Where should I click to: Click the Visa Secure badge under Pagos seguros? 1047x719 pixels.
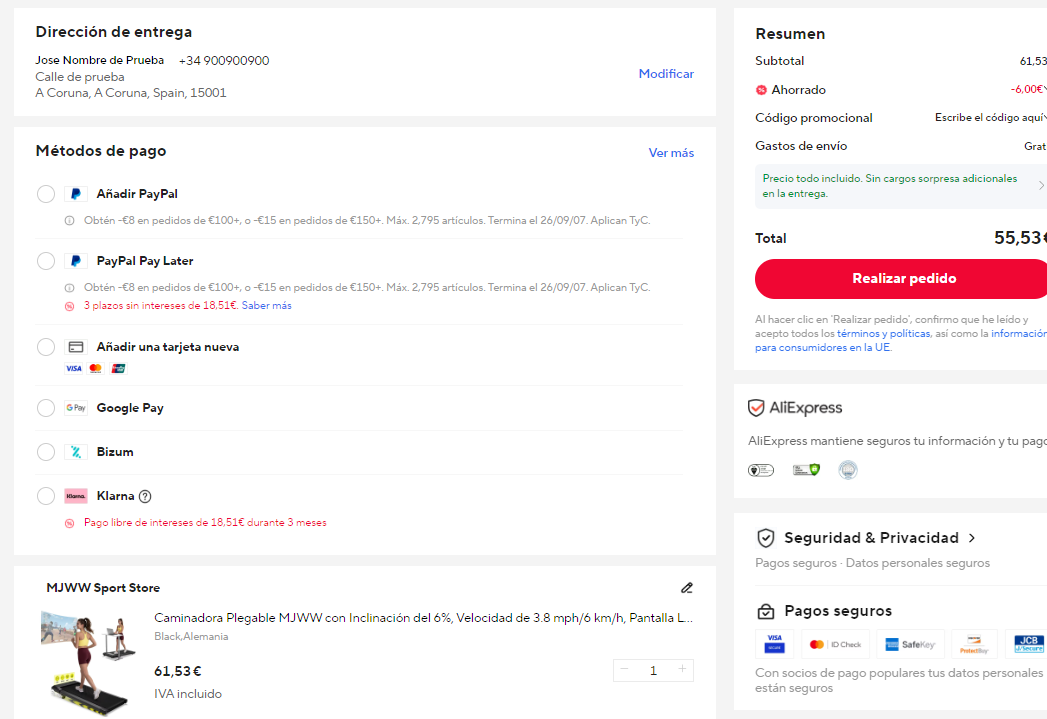[x=775, y=644]
